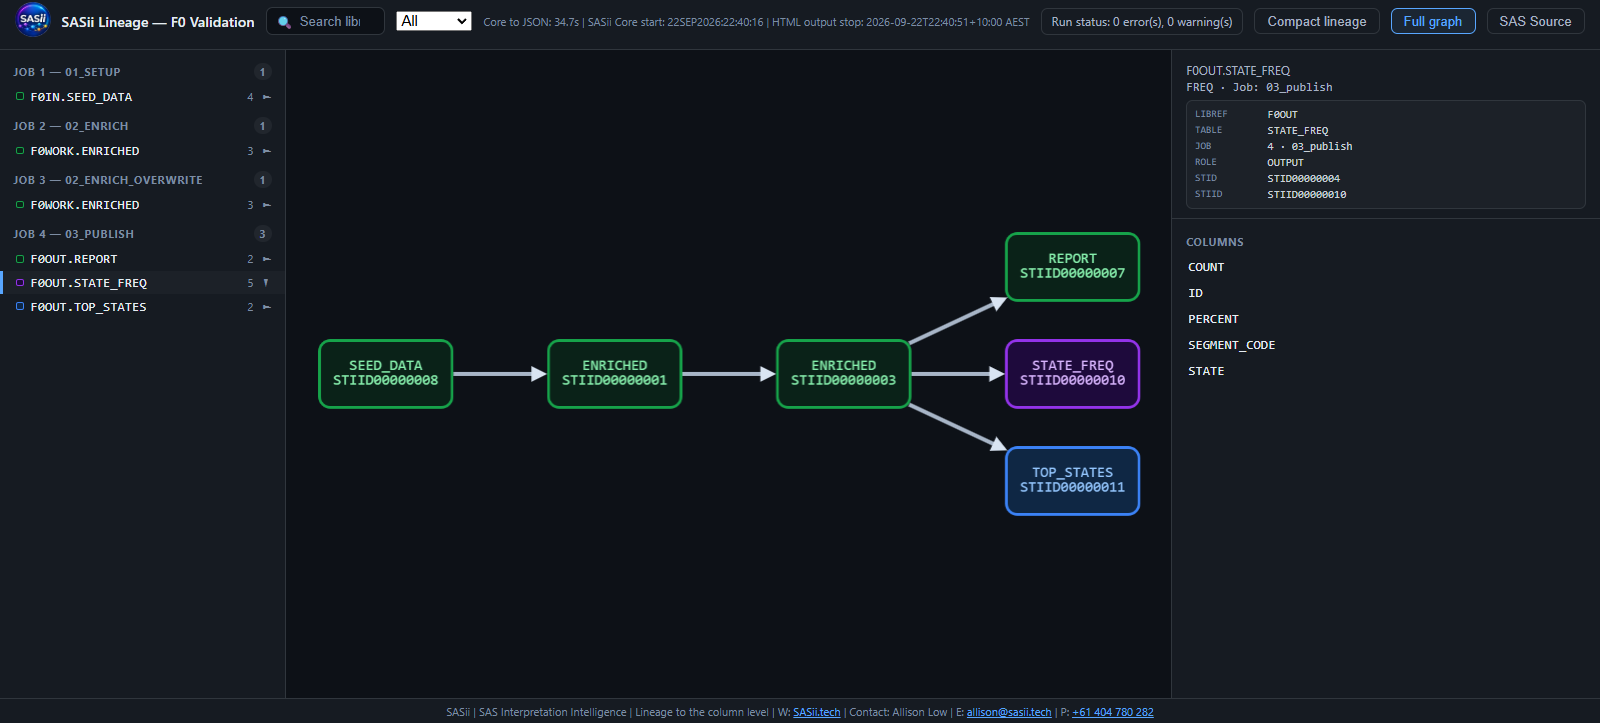Expand the F0IN.SEED_DATA row arrow
Viewport: 1600px width, 723px height.
(x=266, y=97)
